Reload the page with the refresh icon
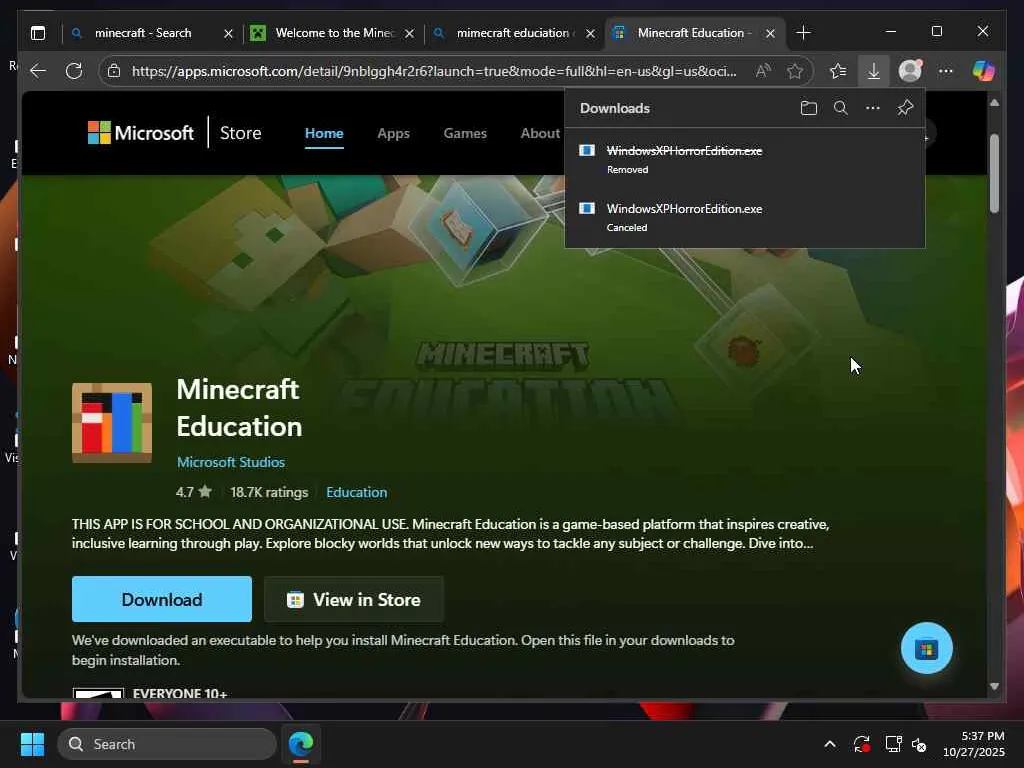Screen dimensions: 1024x768 coord(74,71)
